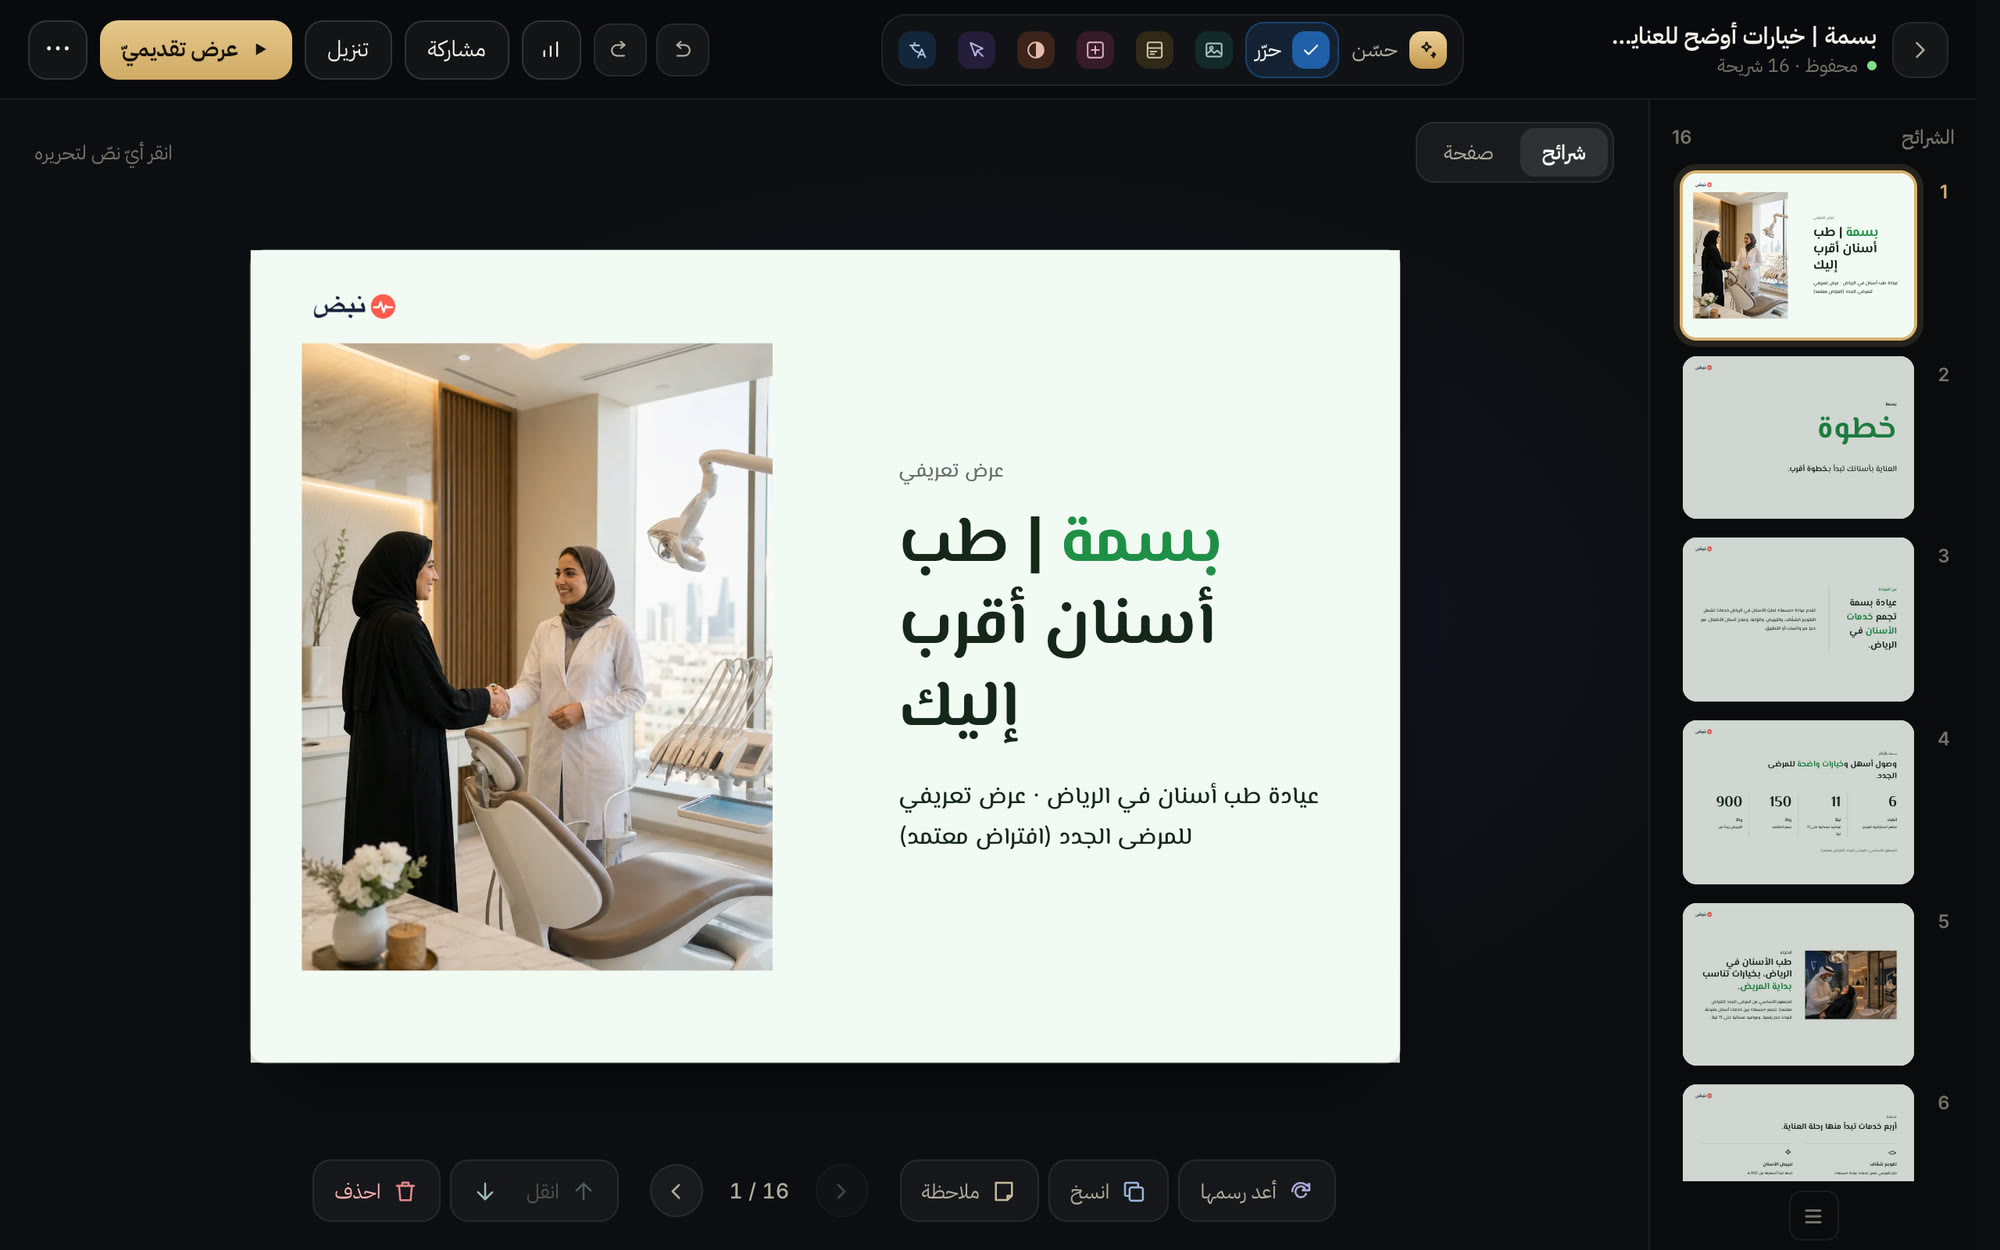Click the dimmed right chevron beside 1 / 16
The height and width of the screenshot is (1250, 2000).
coord(842,1191)
